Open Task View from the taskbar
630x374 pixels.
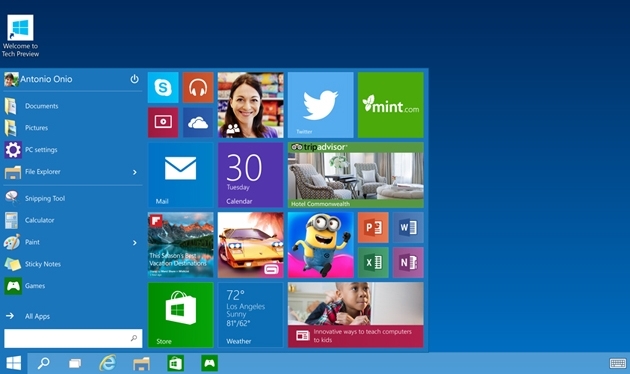75,364
